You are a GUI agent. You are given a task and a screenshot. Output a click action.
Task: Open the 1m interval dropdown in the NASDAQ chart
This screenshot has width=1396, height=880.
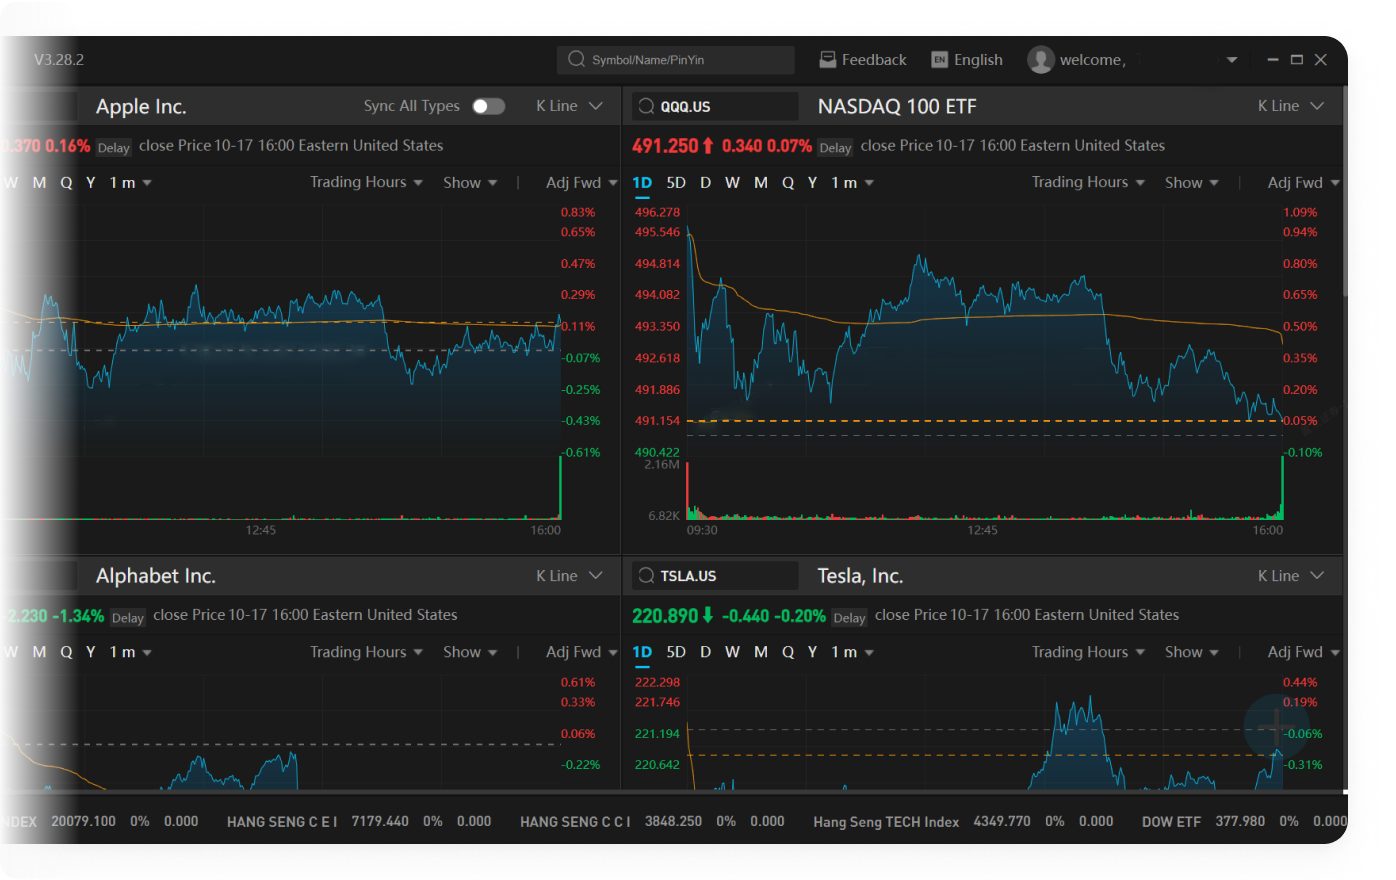pyautogui.click(x=853, y=183)
